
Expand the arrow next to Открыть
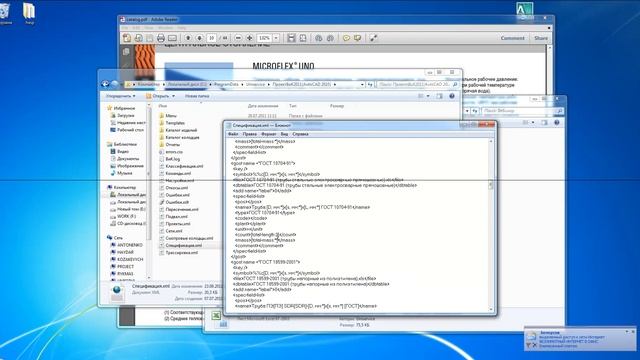(x=173, y=96)
